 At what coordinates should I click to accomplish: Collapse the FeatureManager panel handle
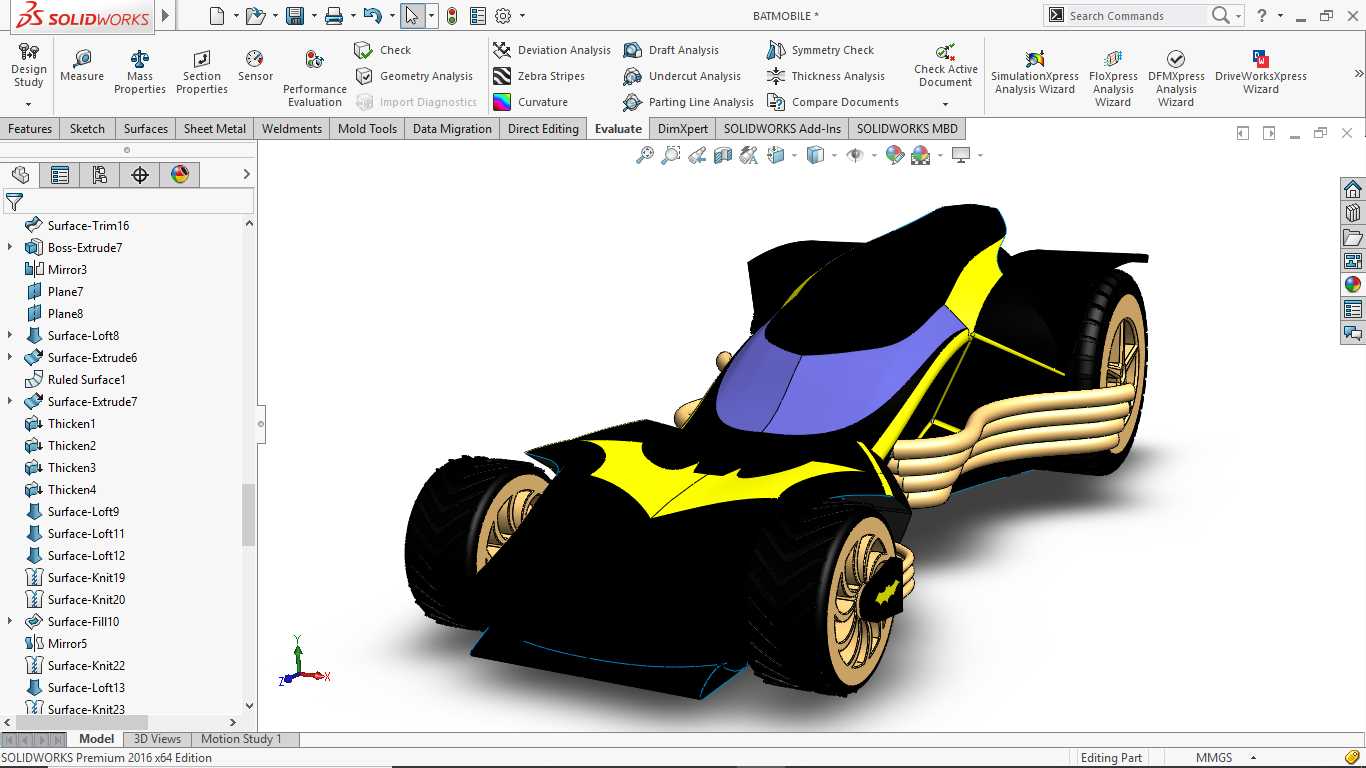click(x=261, y=424)
